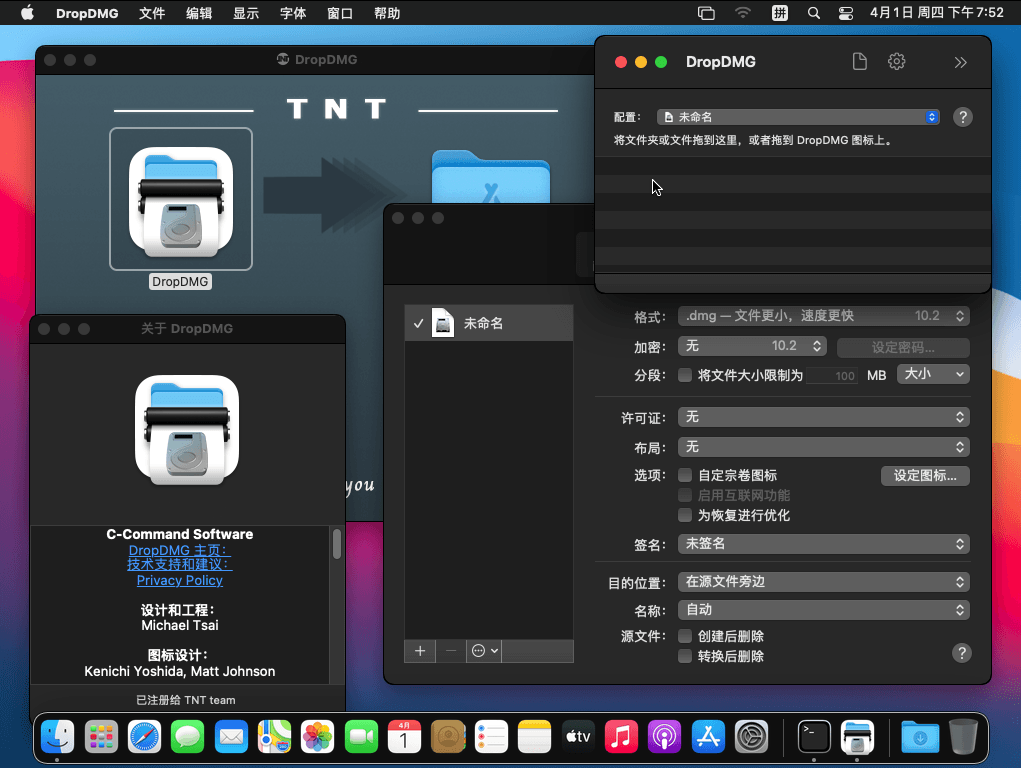The image size is (1021, 768).
Task: Expand toolbar overflow double-chevron in DropDMG window
Action: pyautogui.click(x=960, y=63)
